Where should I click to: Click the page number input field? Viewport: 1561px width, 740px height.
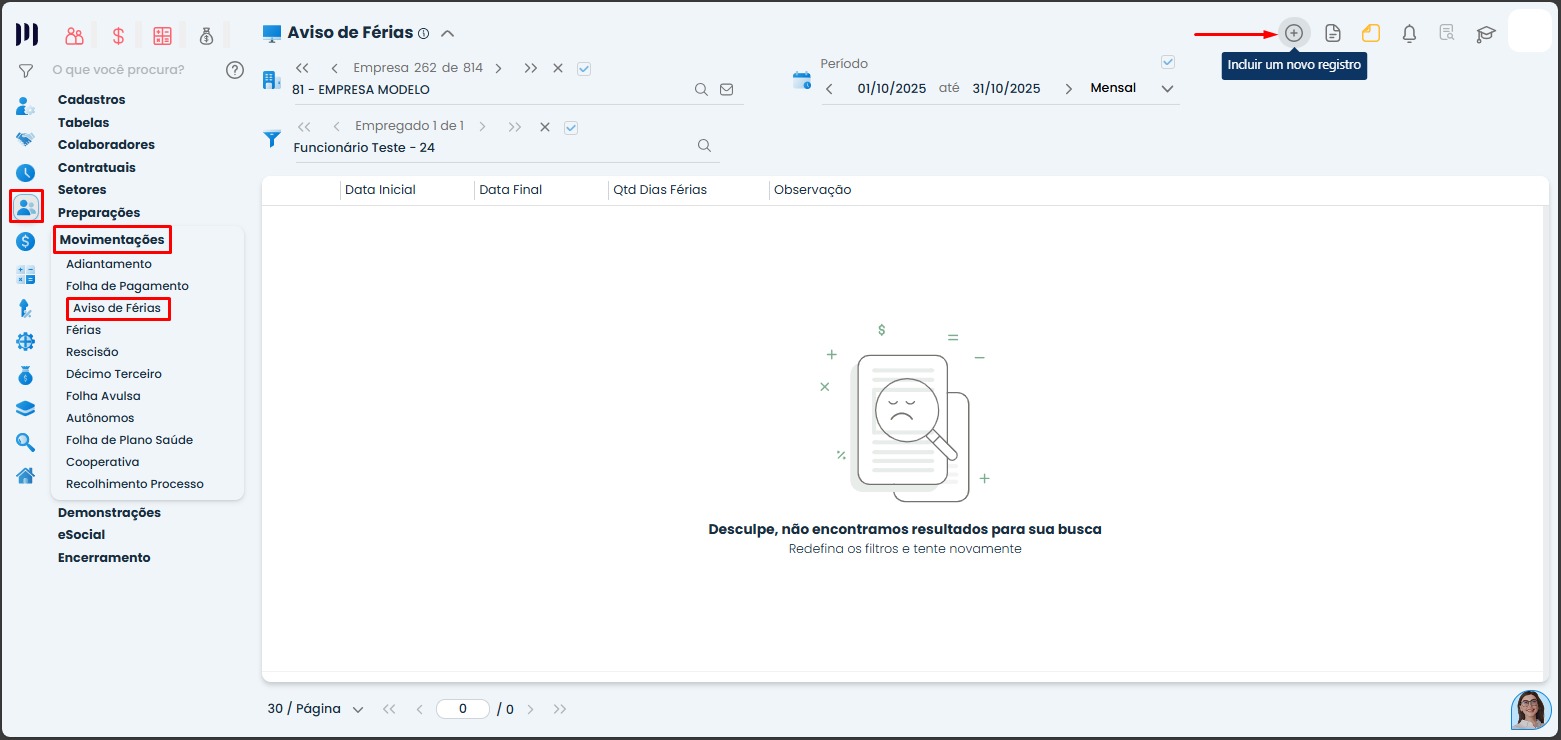coord(462,709)
